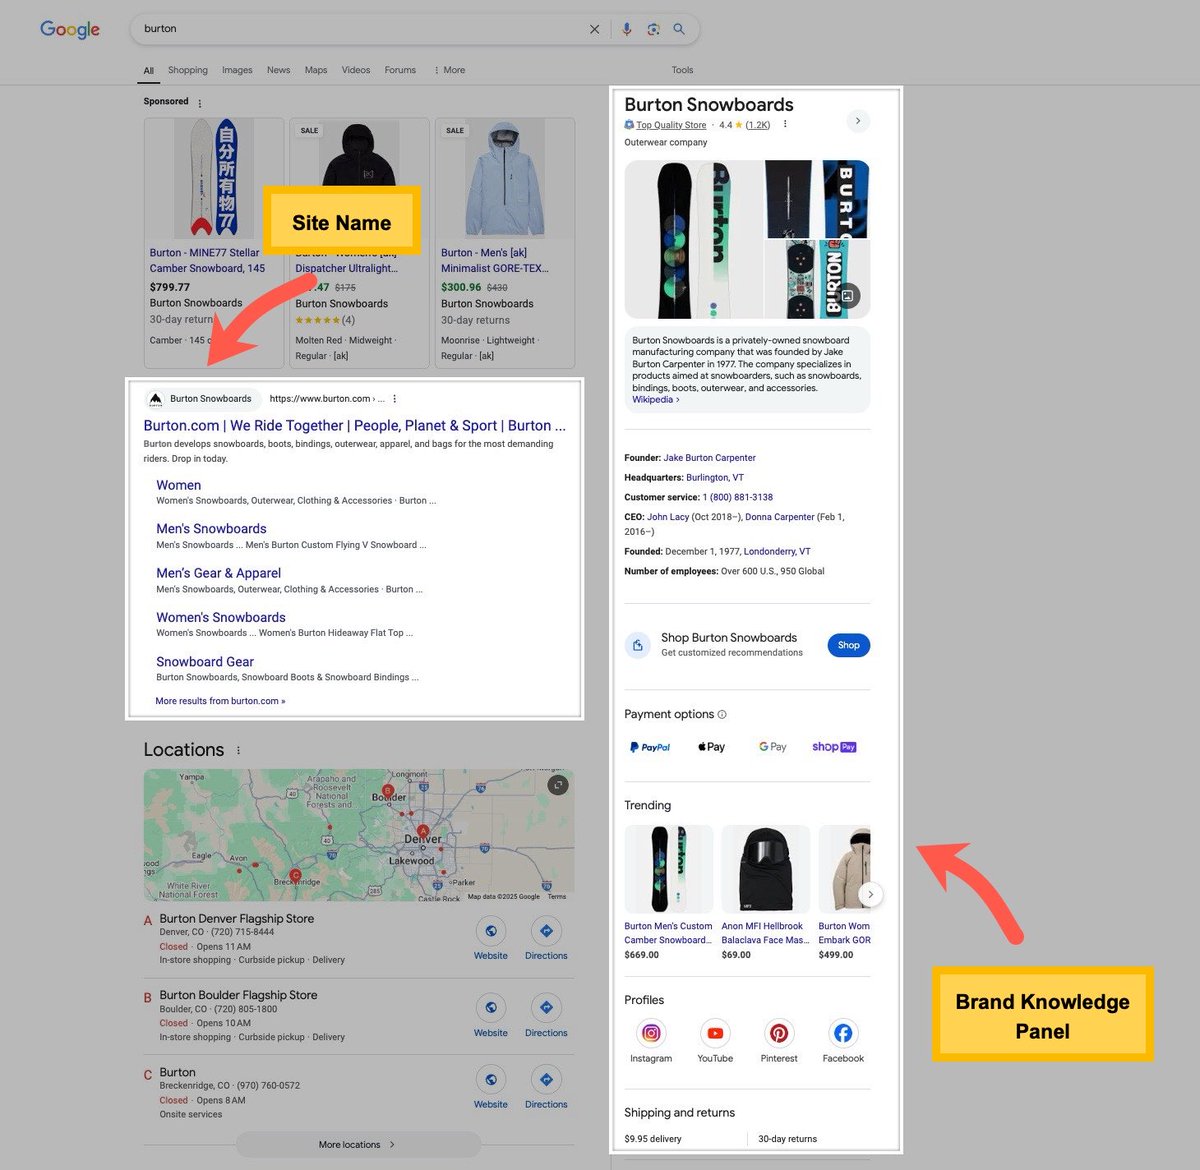
Task: Click the Payment options info icon
Action: tap(722, 715)
